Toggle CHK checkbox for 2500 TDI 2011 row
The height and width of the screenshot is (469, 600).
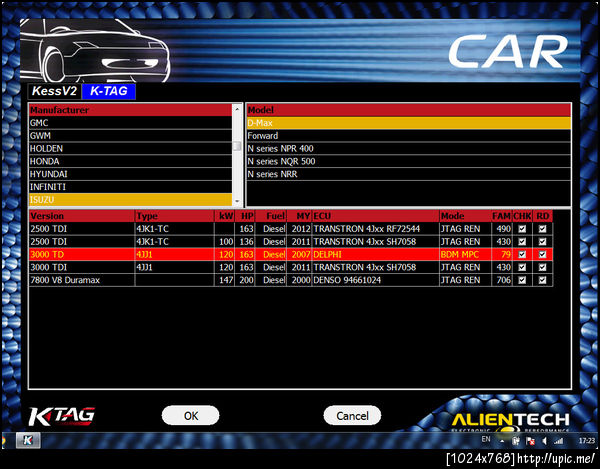coord(522,241)
